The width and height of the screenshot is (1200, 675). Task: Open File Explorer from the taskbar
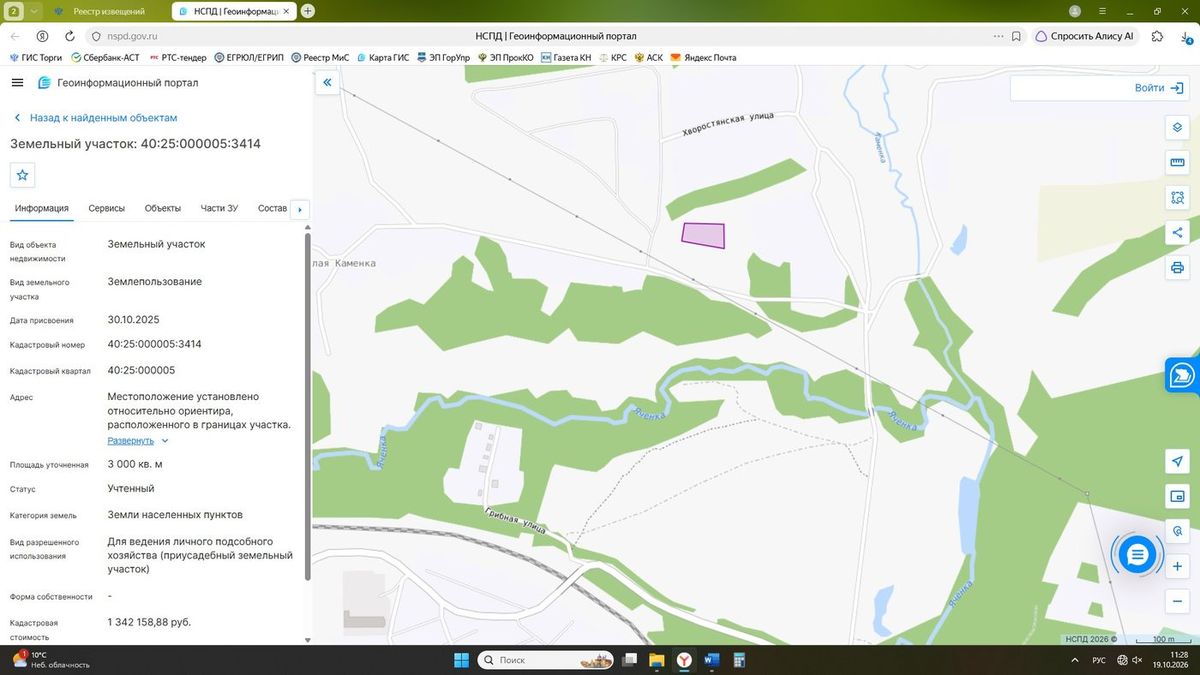[x=656, y=660]
